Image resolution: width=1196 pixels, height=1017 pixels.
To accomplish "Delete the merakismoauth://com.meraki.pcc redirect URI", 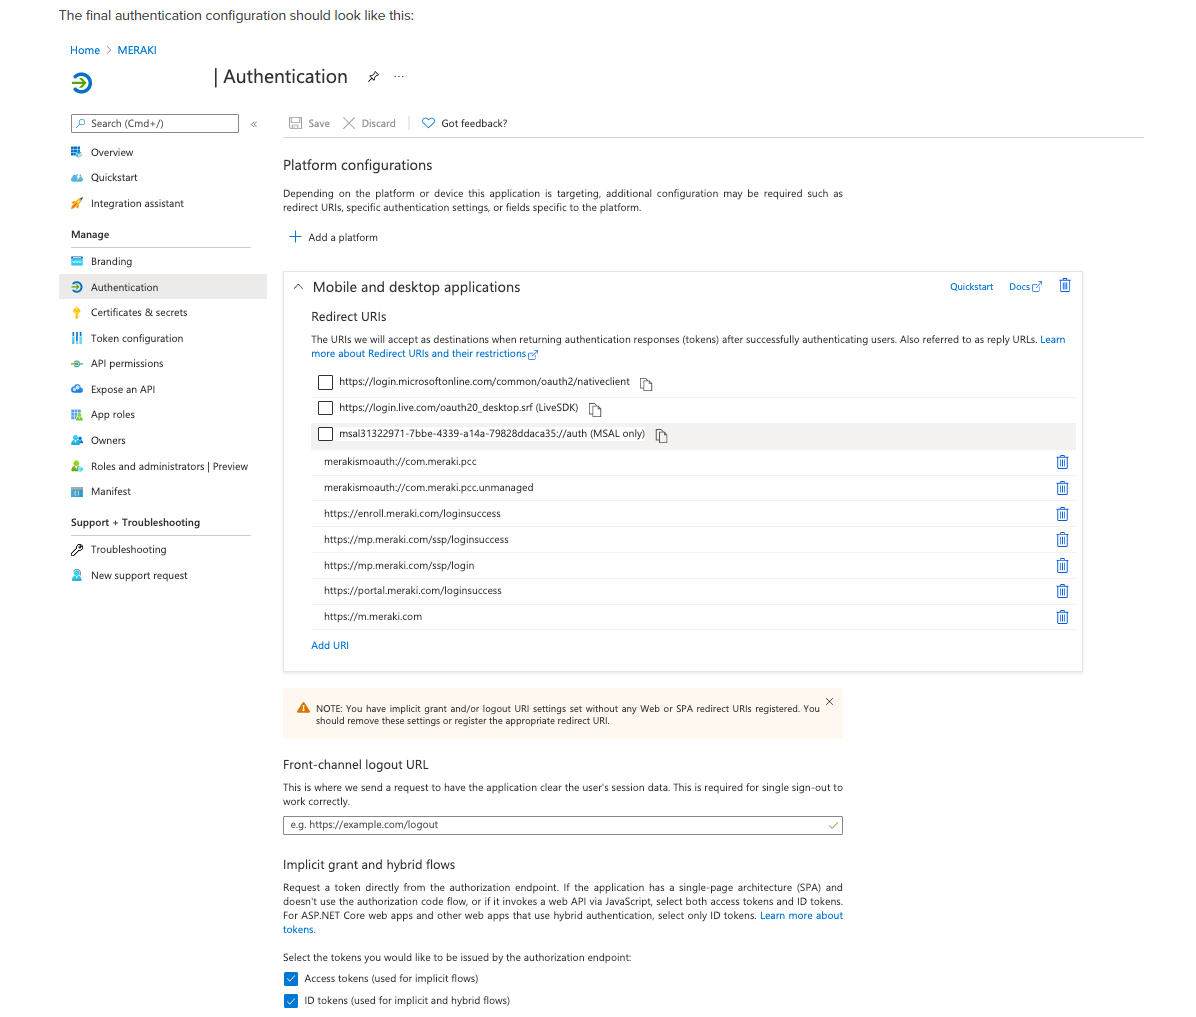I will (1062, 462).
